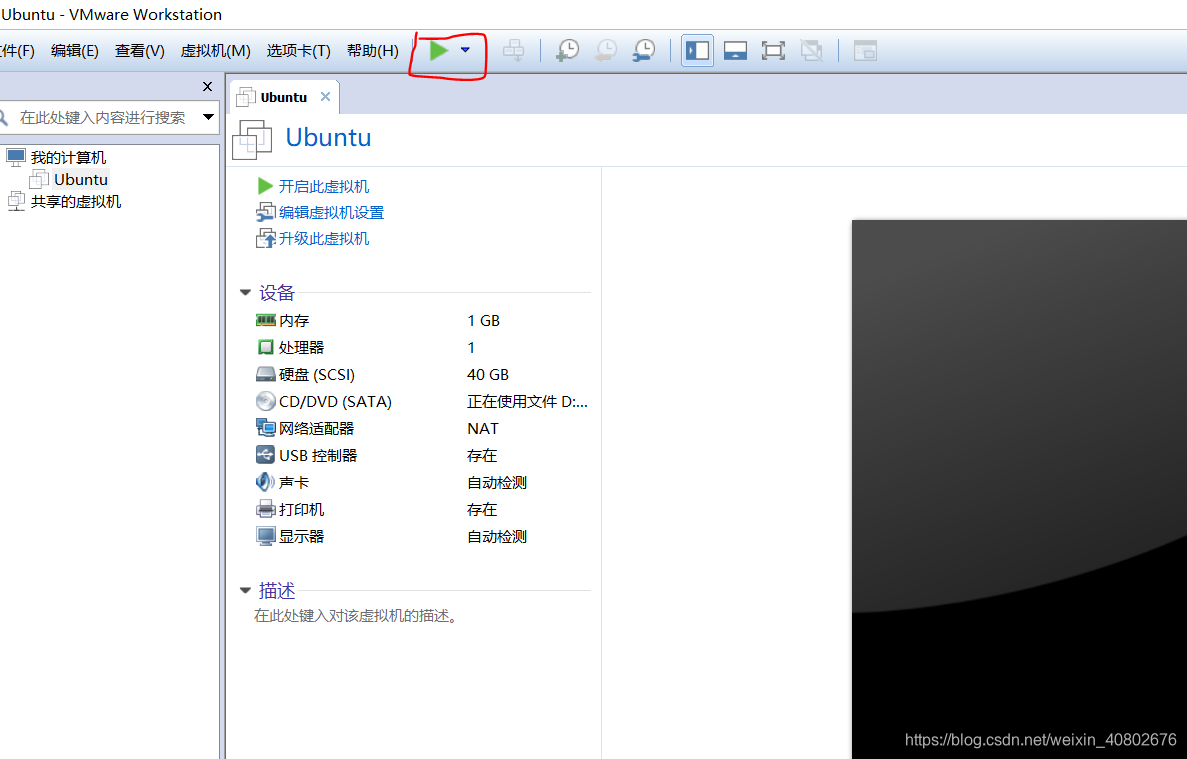
Task: Open the 编辑(E) menu
Action: 74,51
